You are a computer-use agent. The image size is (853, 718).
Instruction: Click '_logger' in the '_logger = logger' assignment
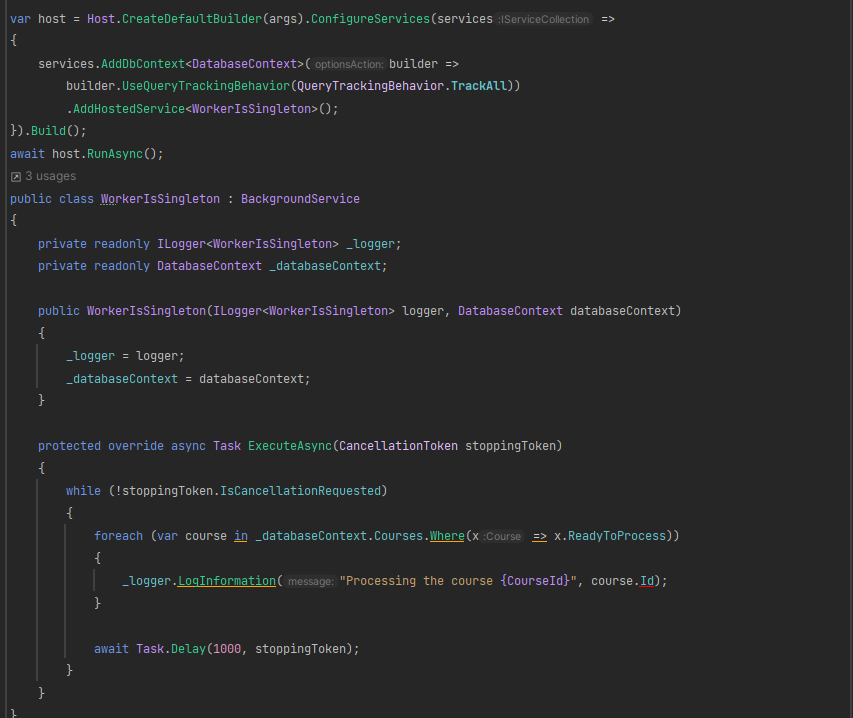pos(90,356)
